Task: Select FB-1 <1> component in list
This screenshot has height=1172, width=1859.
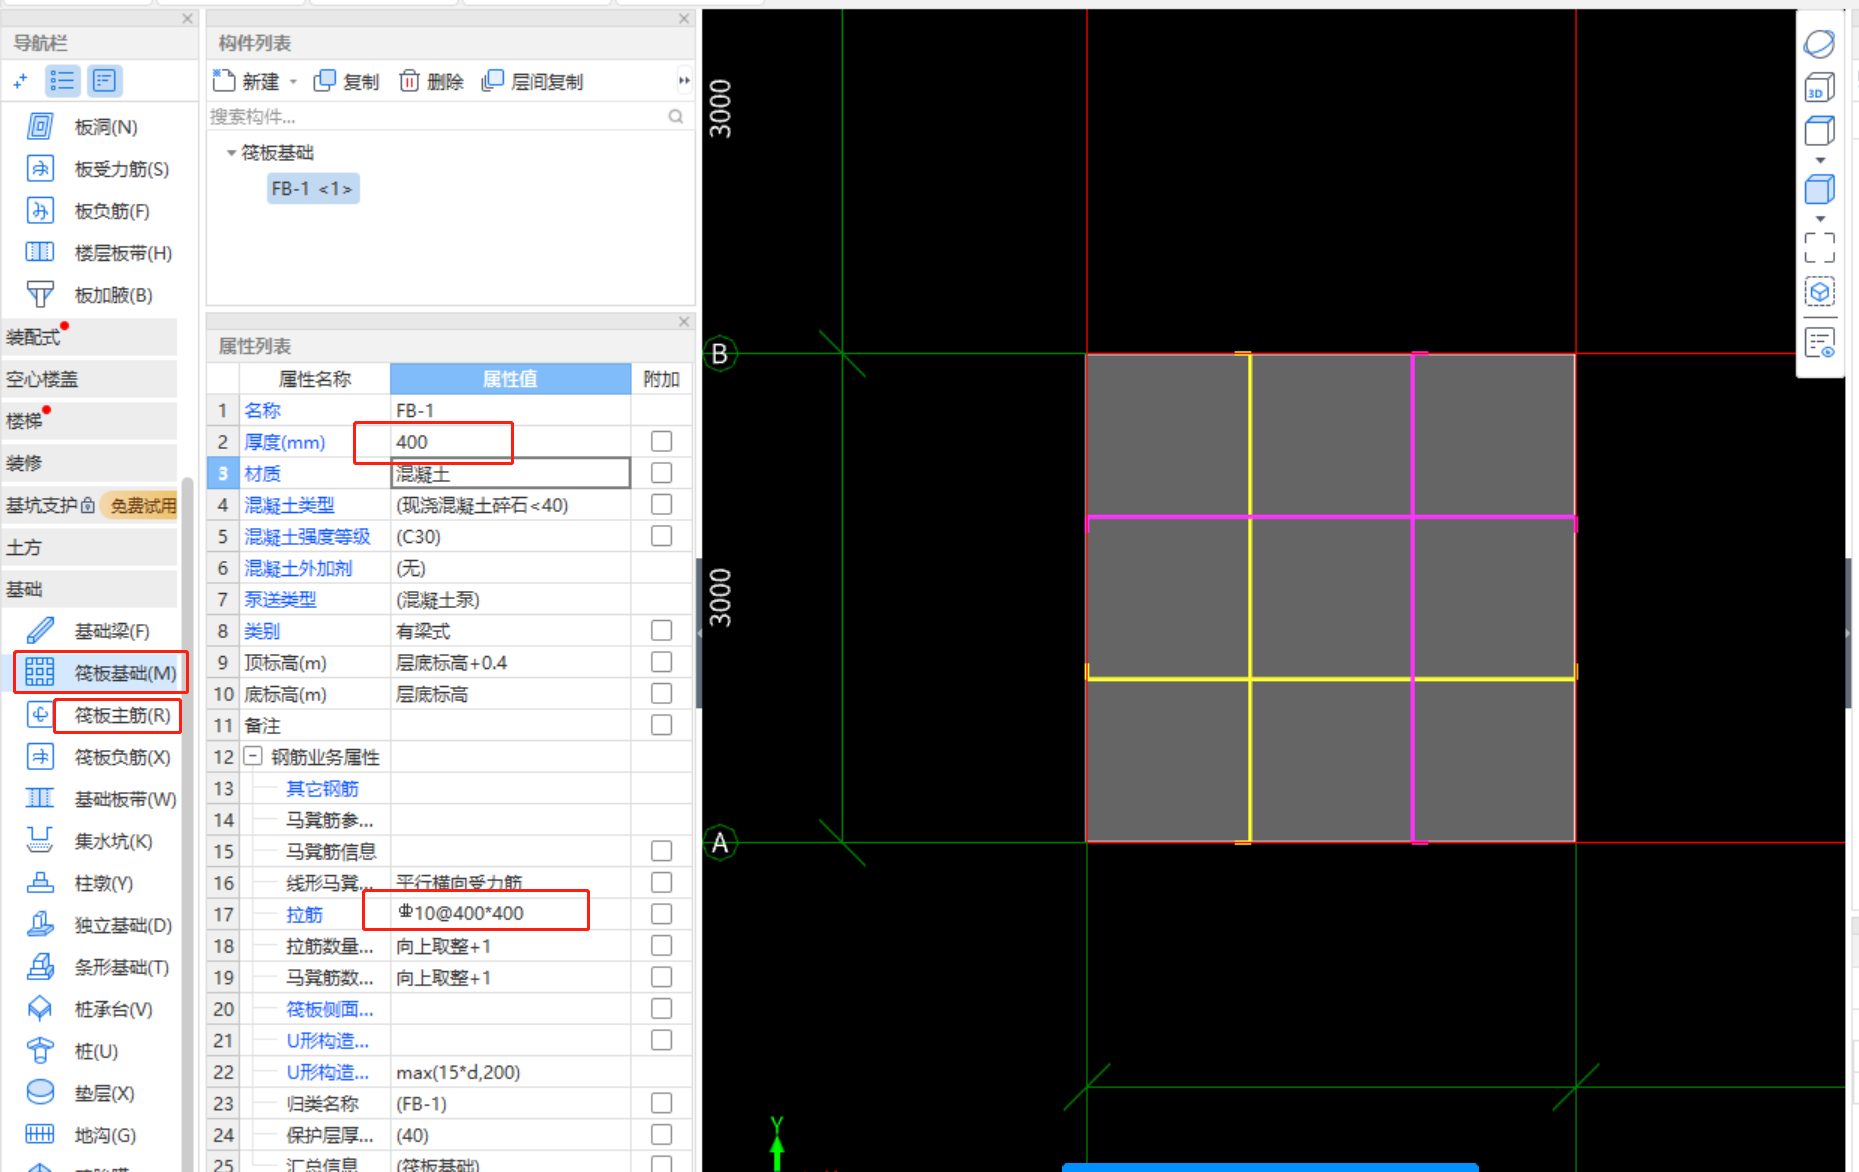Action: [x=312, y=188]
